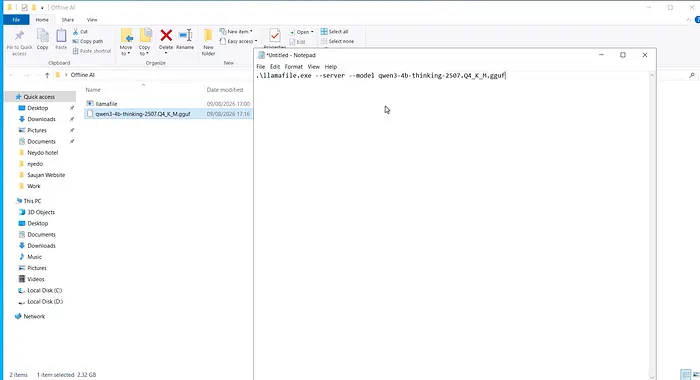Click the Notepad title bar icon

coord(261,55)
